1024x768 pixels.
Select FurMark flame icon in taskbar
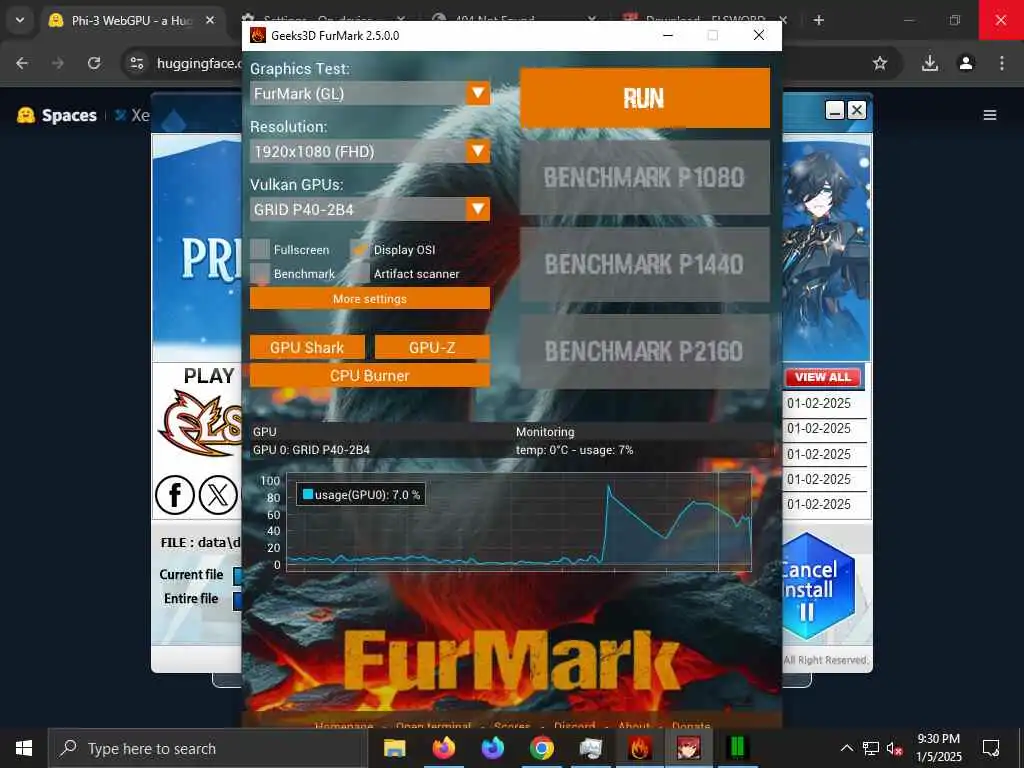639,748
